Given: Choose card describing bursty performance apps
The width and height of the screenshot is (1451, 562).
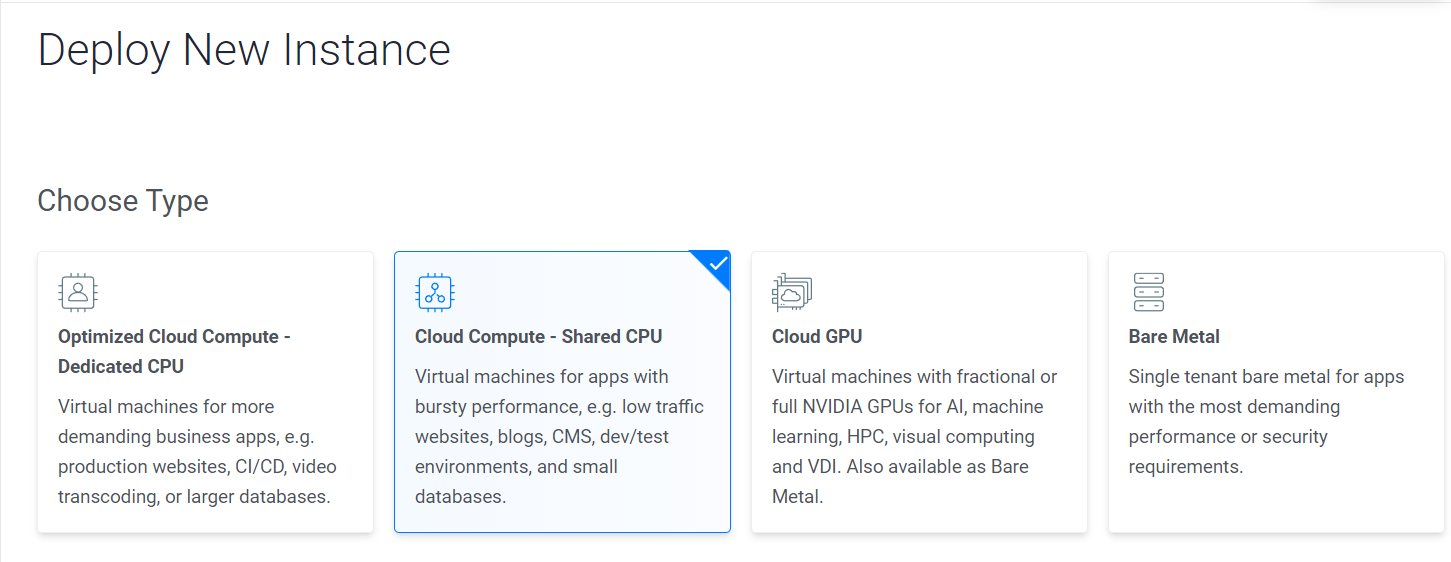Looking at the screenshot, I should tap(562, 392).
